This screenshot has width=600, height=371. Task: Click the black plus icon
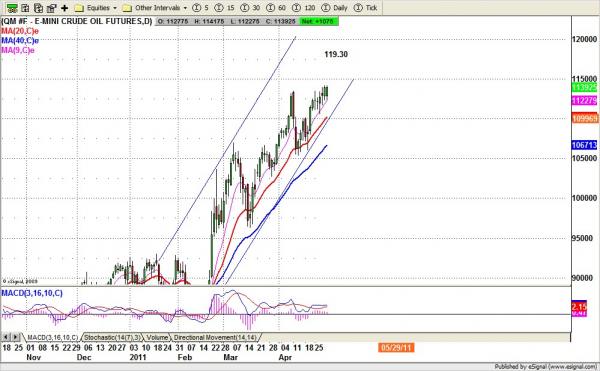point(64,8)
